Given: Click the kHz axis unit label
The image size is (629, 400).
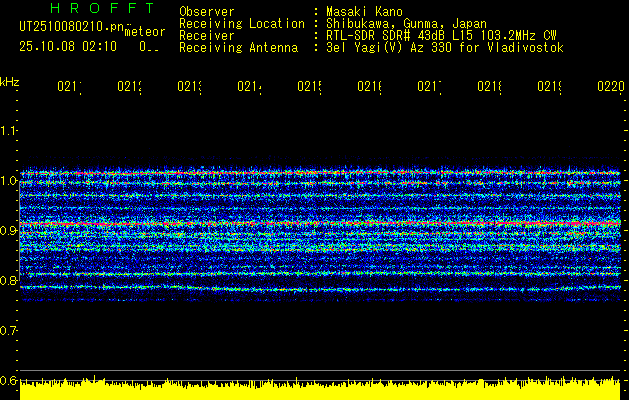Looking at the screenshot, I should (x=10, y=80).
